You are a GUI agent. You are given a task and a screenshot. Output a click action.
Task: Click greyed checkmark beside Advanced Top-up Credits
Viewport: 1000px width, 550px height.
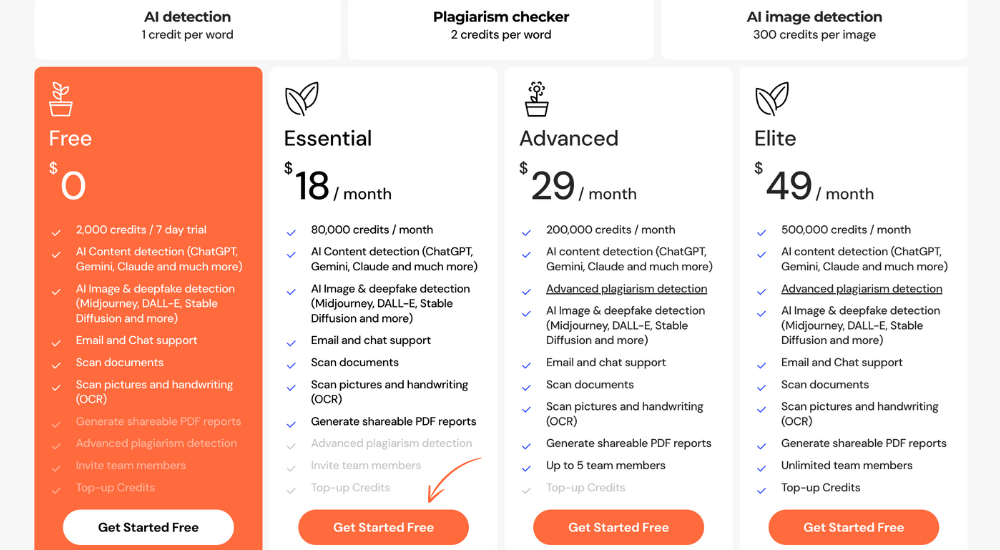(526, 490)
